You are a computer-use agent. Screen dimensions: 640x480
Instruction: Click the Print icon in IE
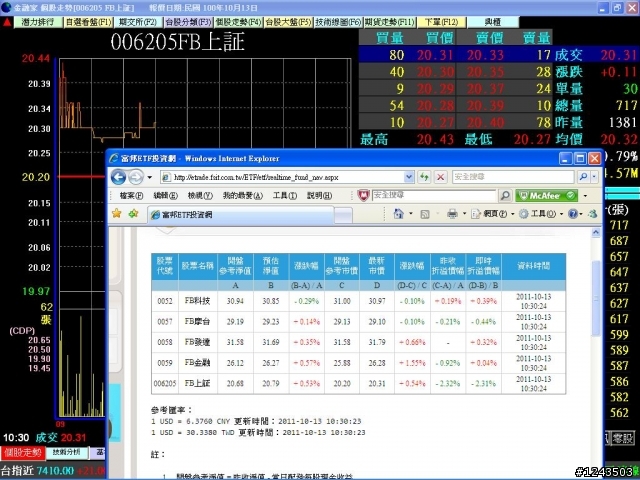[x=452, y=214]
